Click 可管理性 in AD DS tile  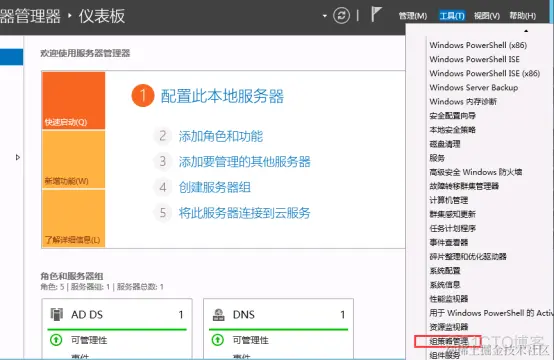89,340
